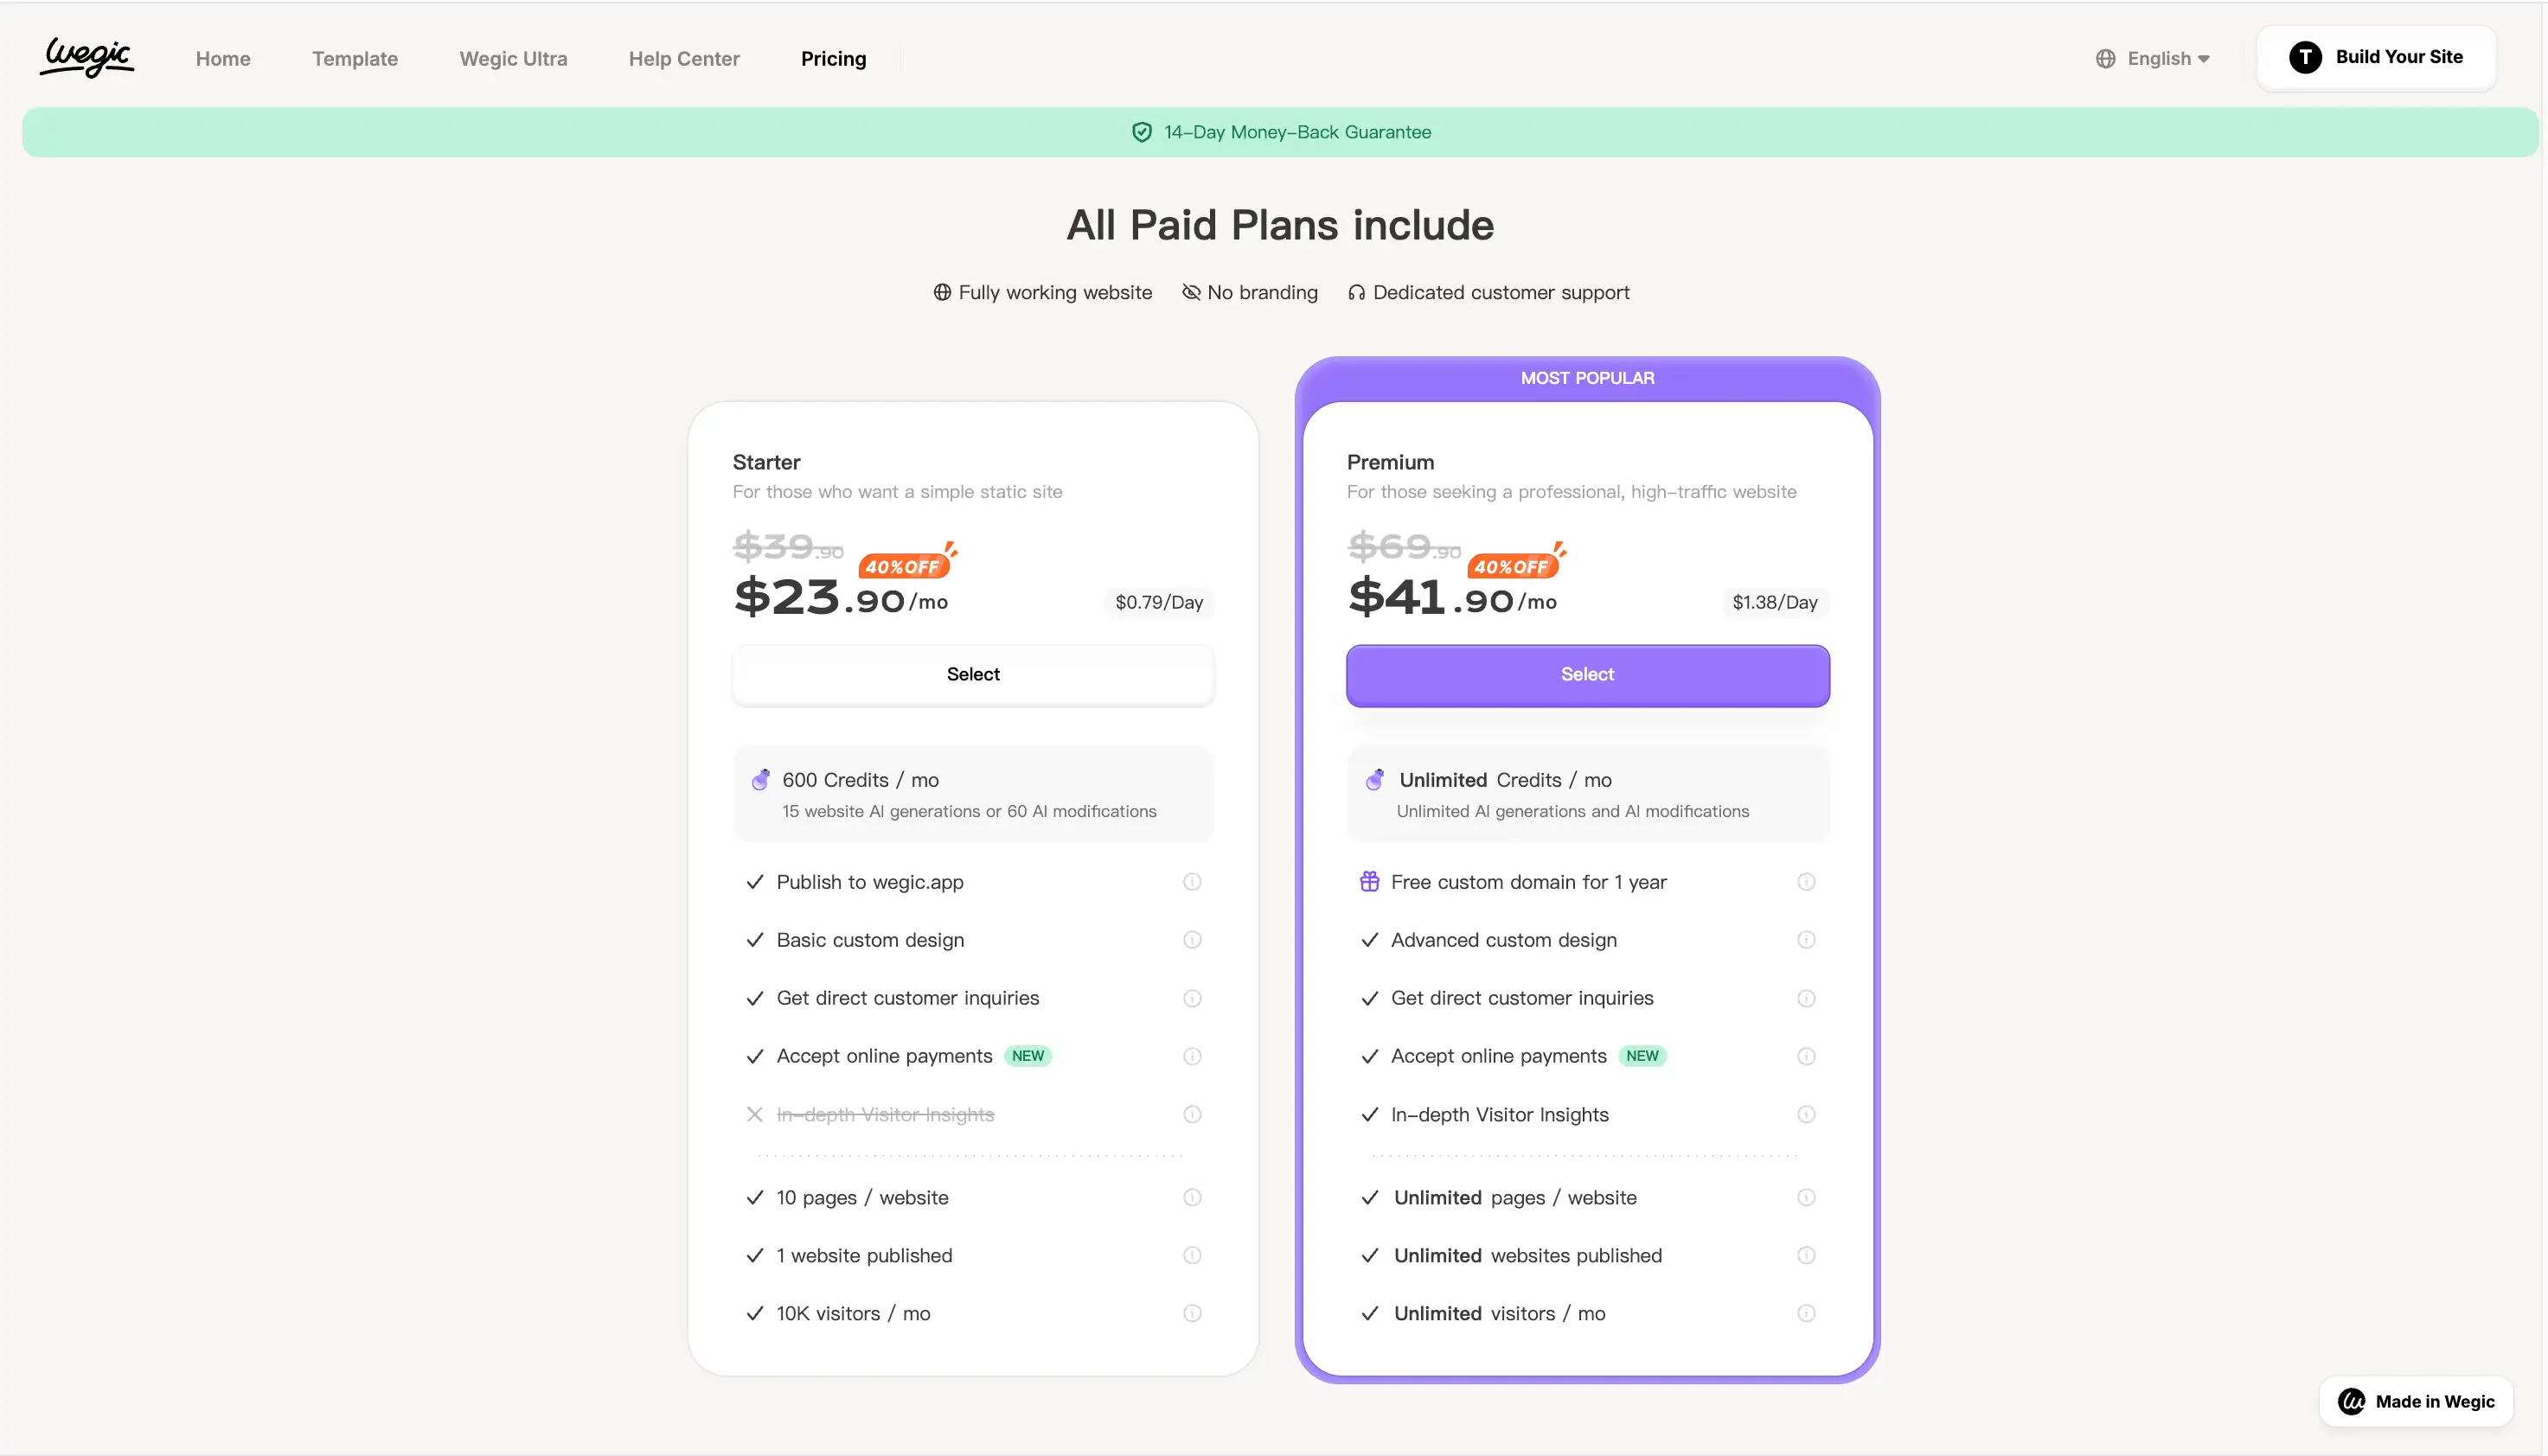Click info icon for 1 website published
This screenshot has height=1456, width=2548.
coord(1192,1256)
